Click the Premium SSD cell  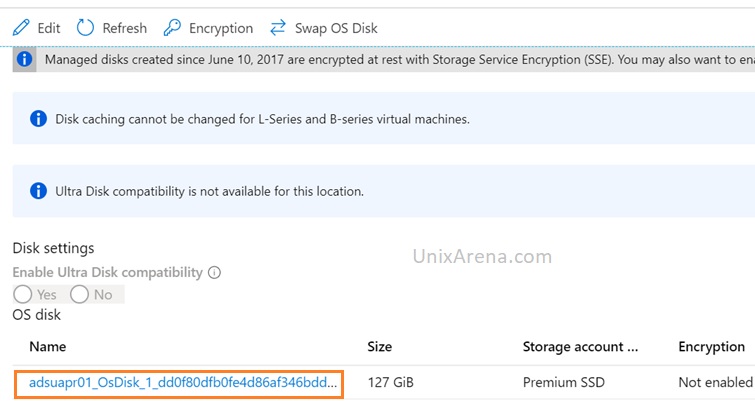563,383
